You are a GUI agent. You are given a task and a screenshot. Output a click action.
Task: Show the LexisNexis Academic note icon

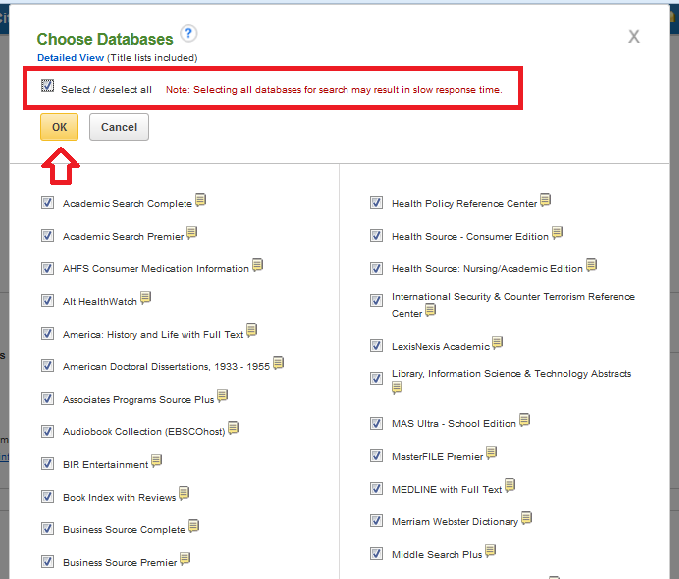click(498, 343)
